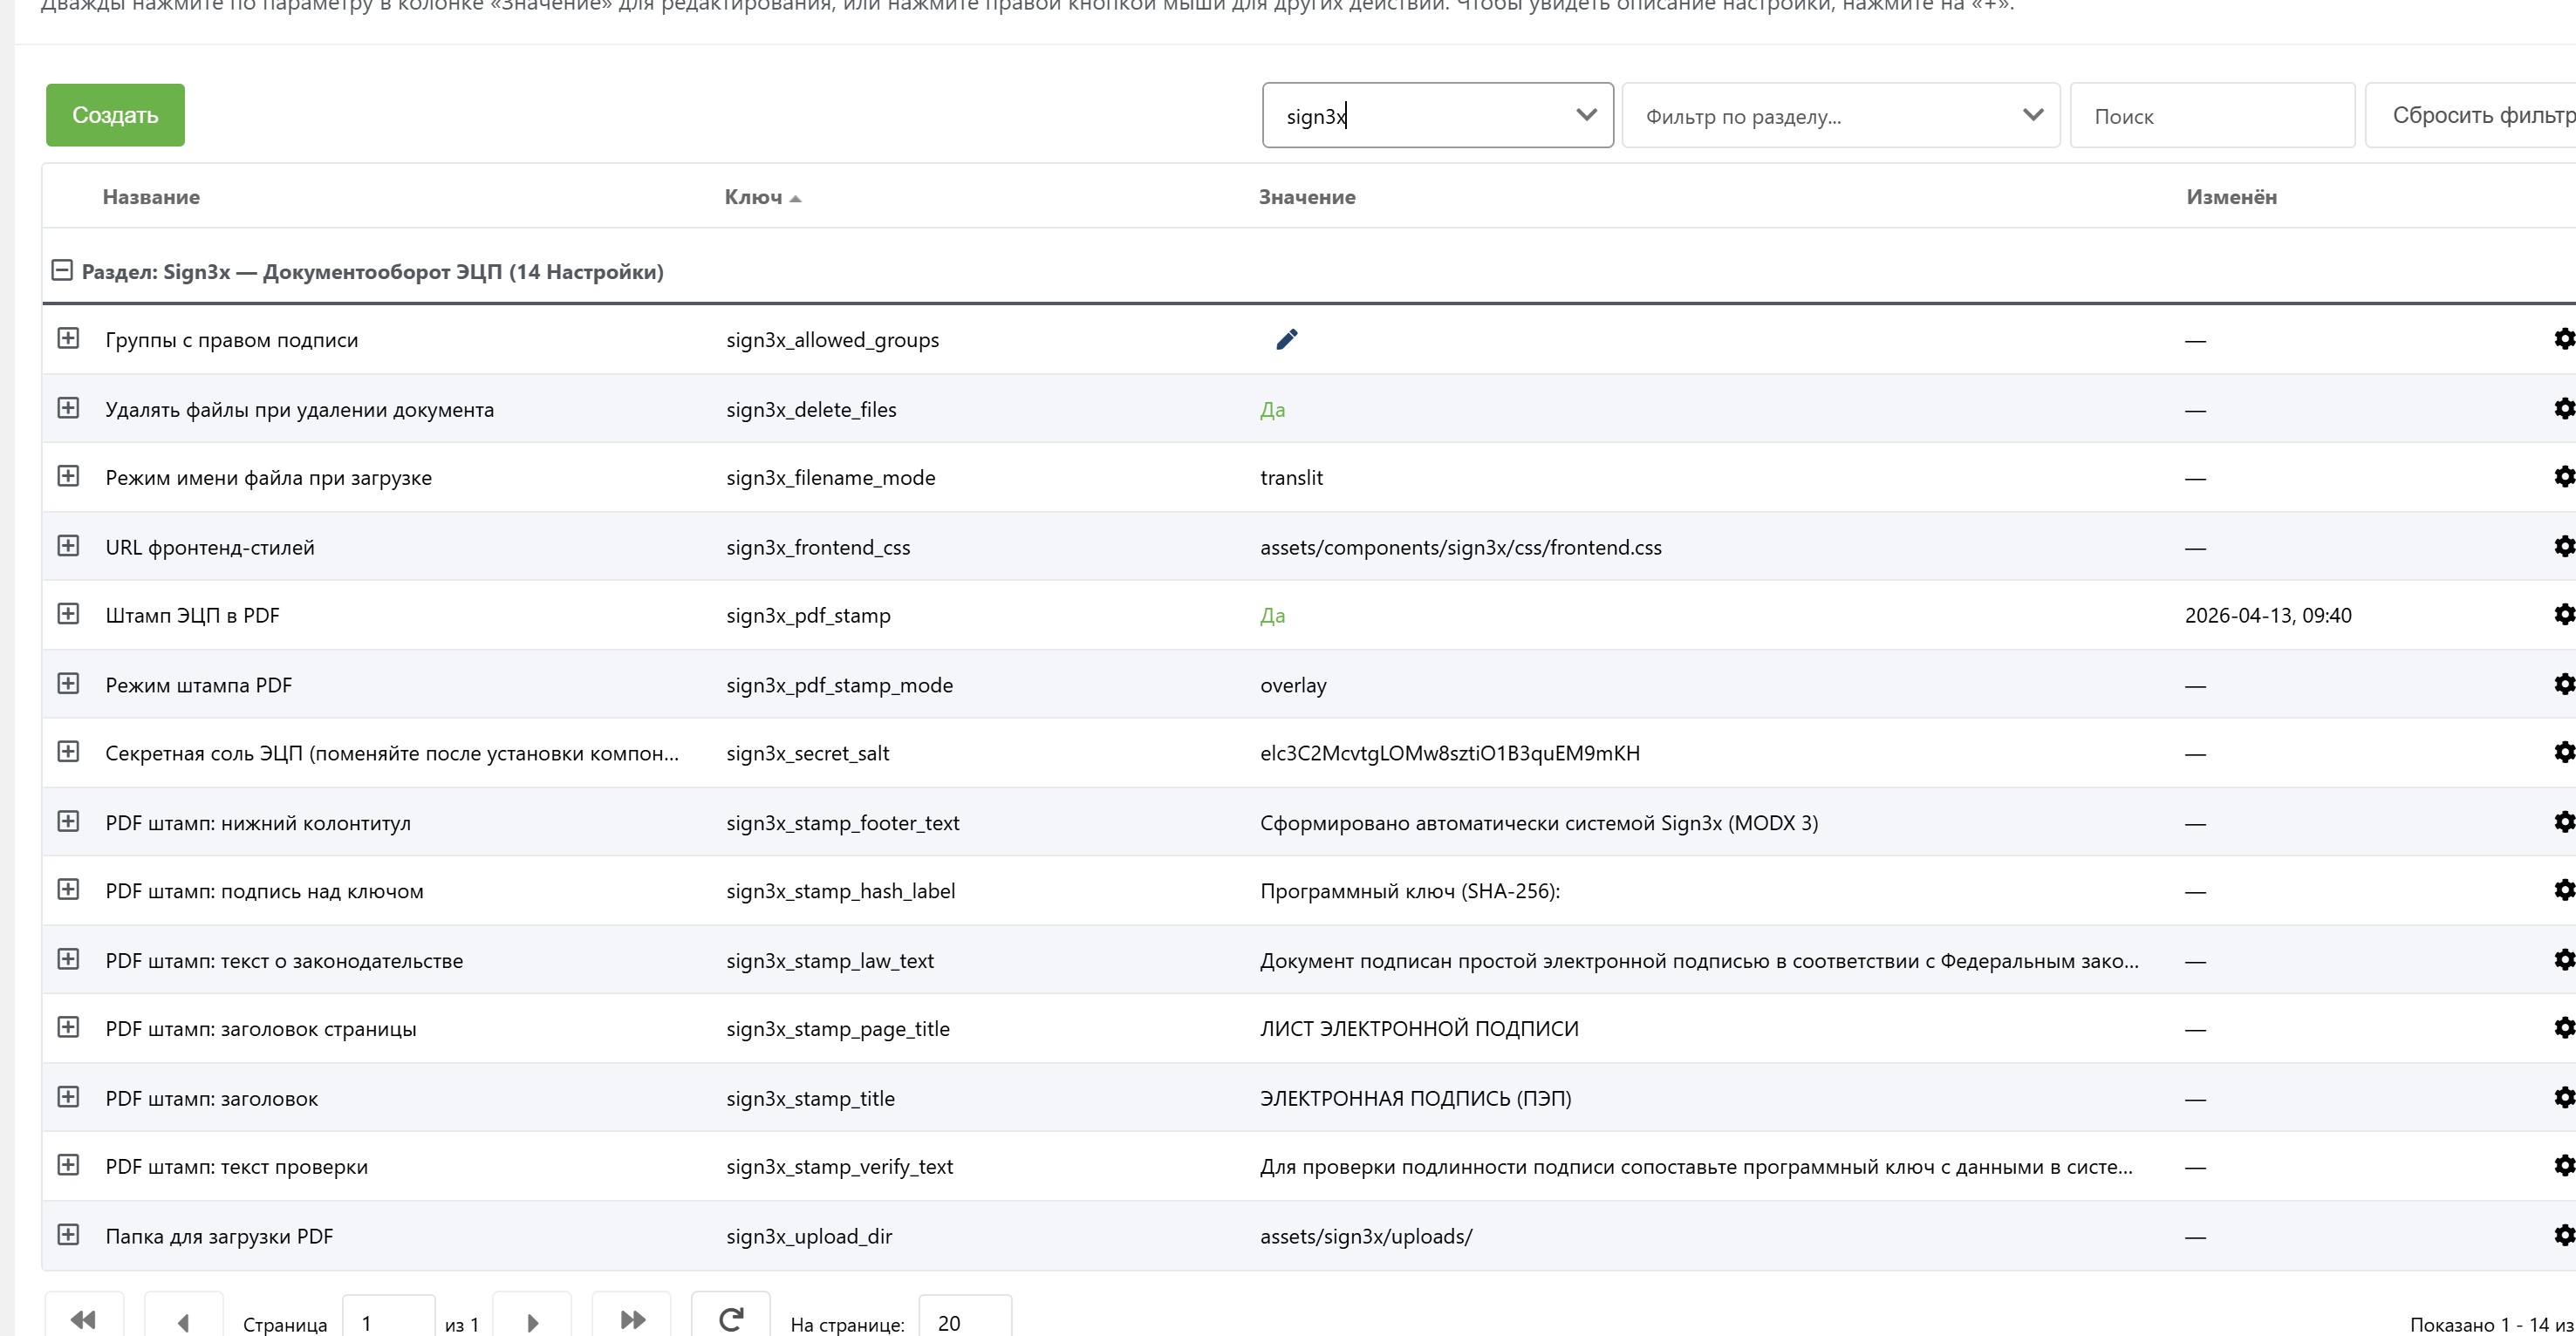The width and height of the screenshot is (2576, 1336).
Task: Refresh the settings grid
Action: (731, 1320)
